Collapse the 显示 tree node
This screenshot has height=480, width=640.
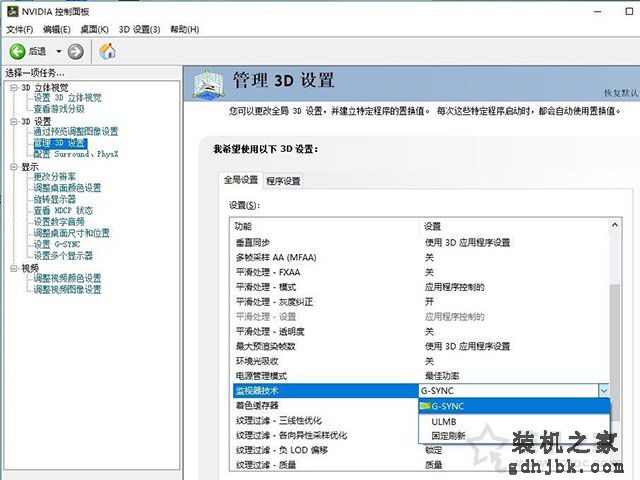click(x=14, y=167)
